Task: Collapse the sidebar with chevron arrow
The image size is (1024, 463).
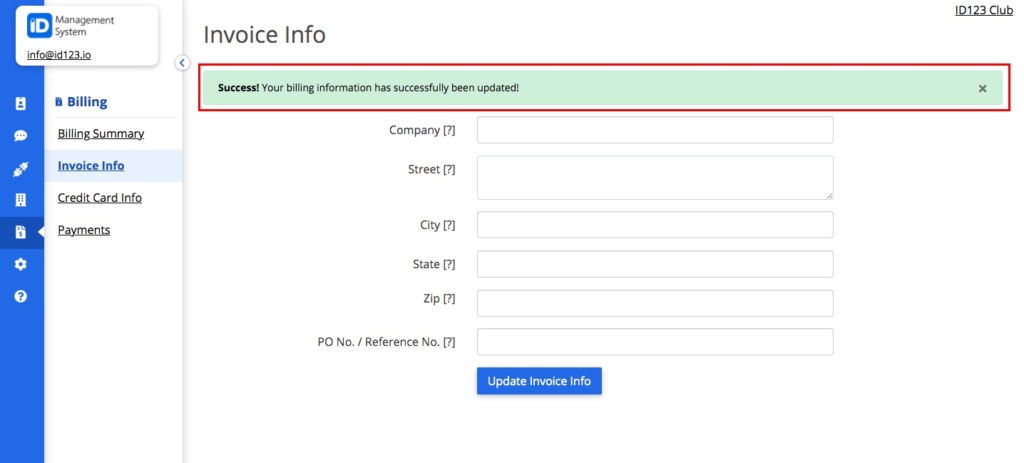Action: pyautogui.click(x=182, y=63)
